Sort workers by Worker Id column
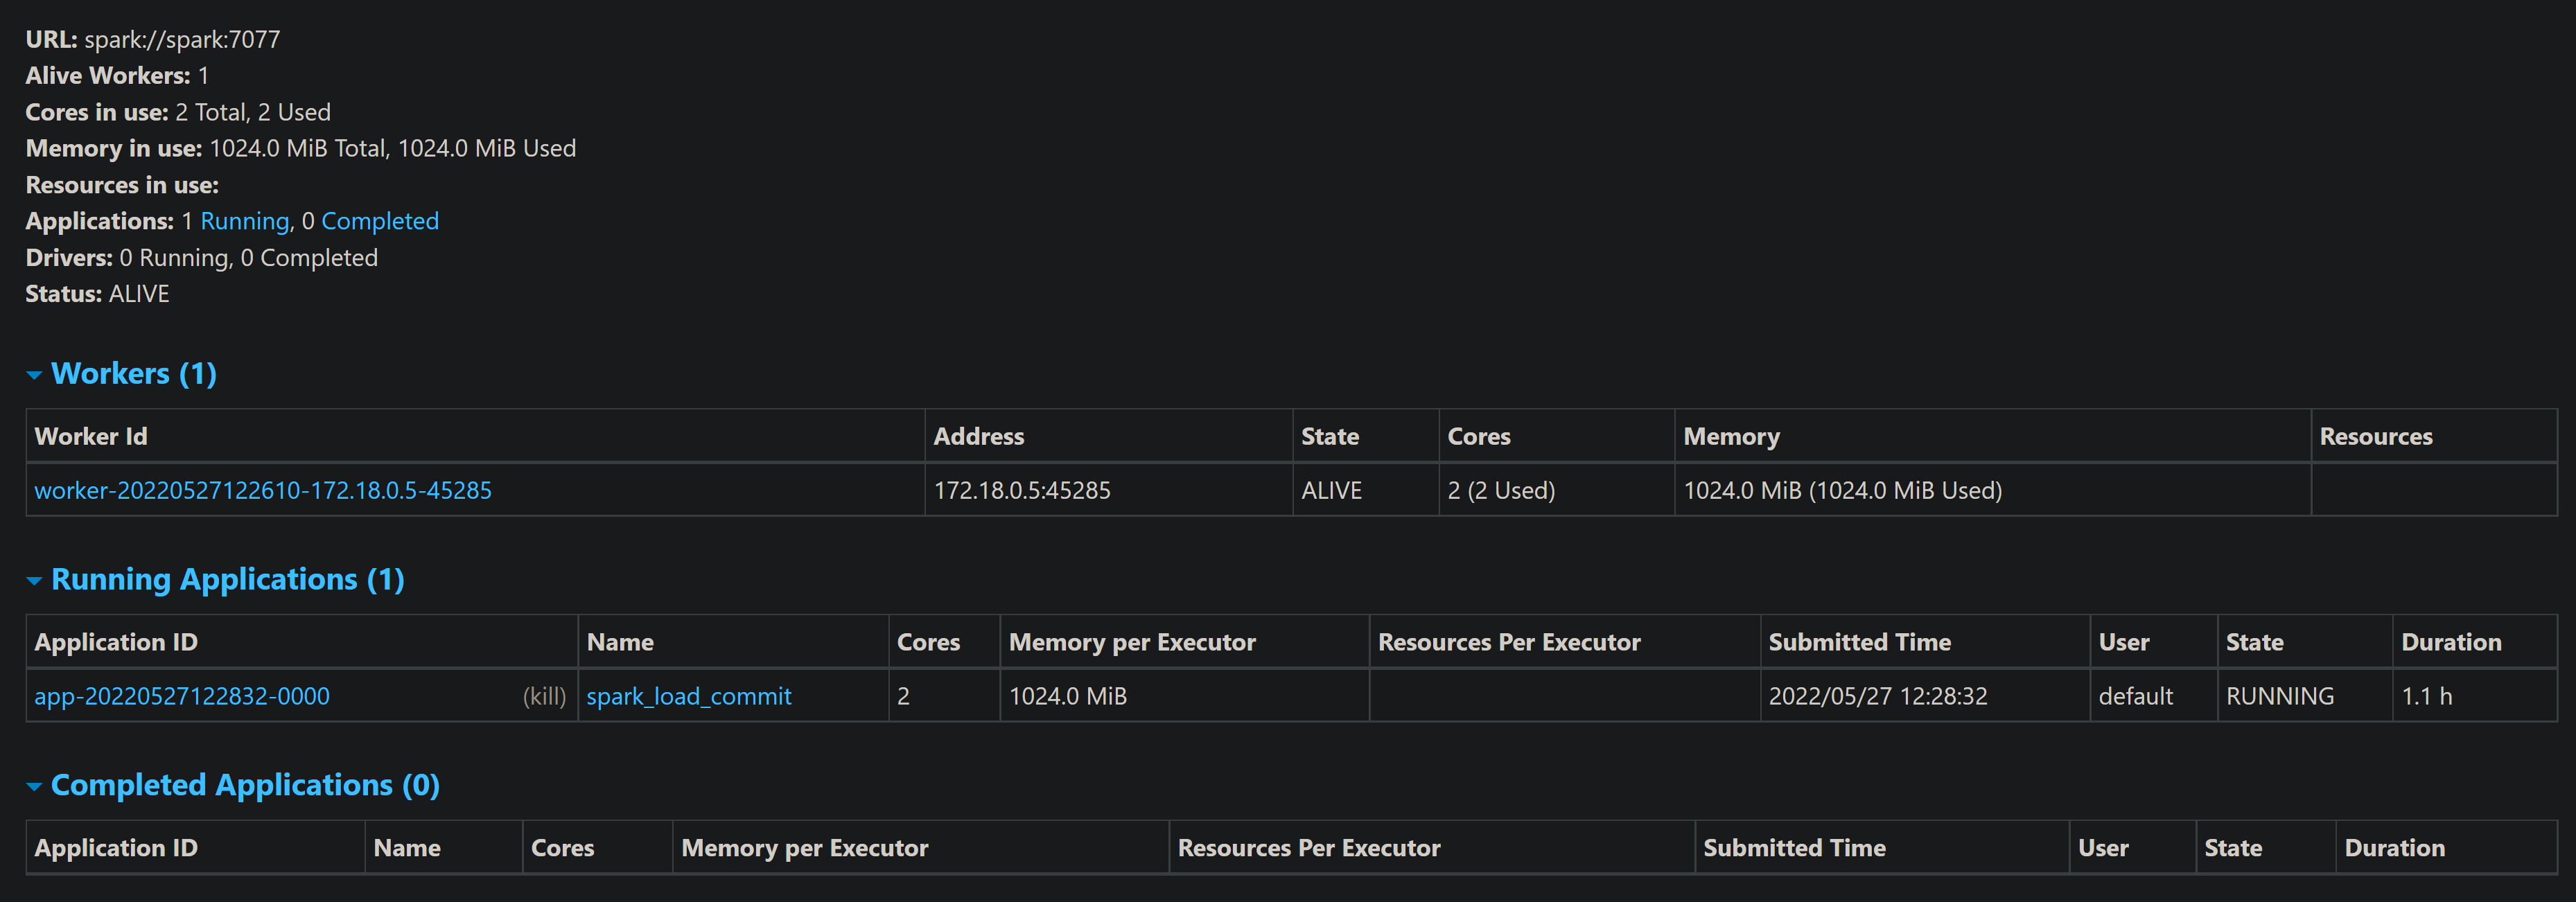This screenshot has width=2576, height=902. coord(91,436)
